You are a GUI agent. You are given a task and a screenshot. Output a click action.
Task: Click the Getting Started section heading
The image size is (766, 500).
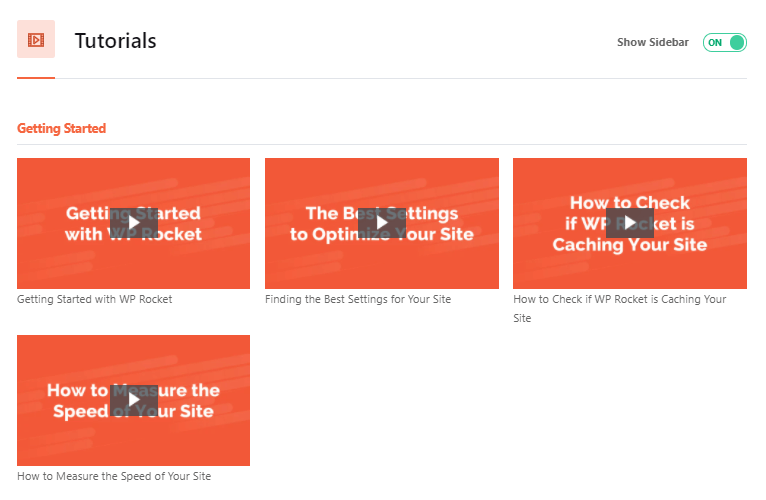pos(62,129)
